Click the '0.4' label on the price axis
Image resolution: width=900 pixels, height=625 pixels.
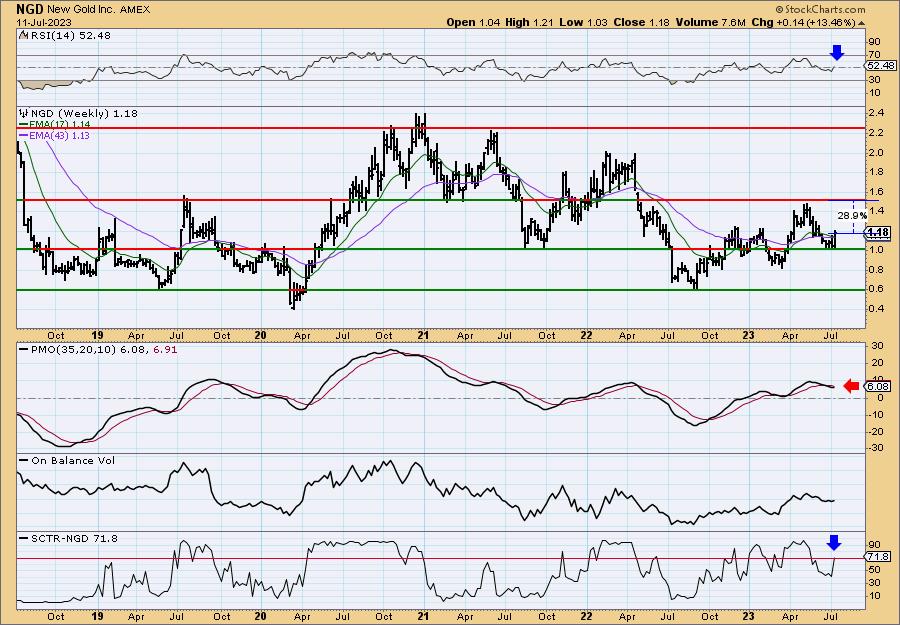pos(876,308)
